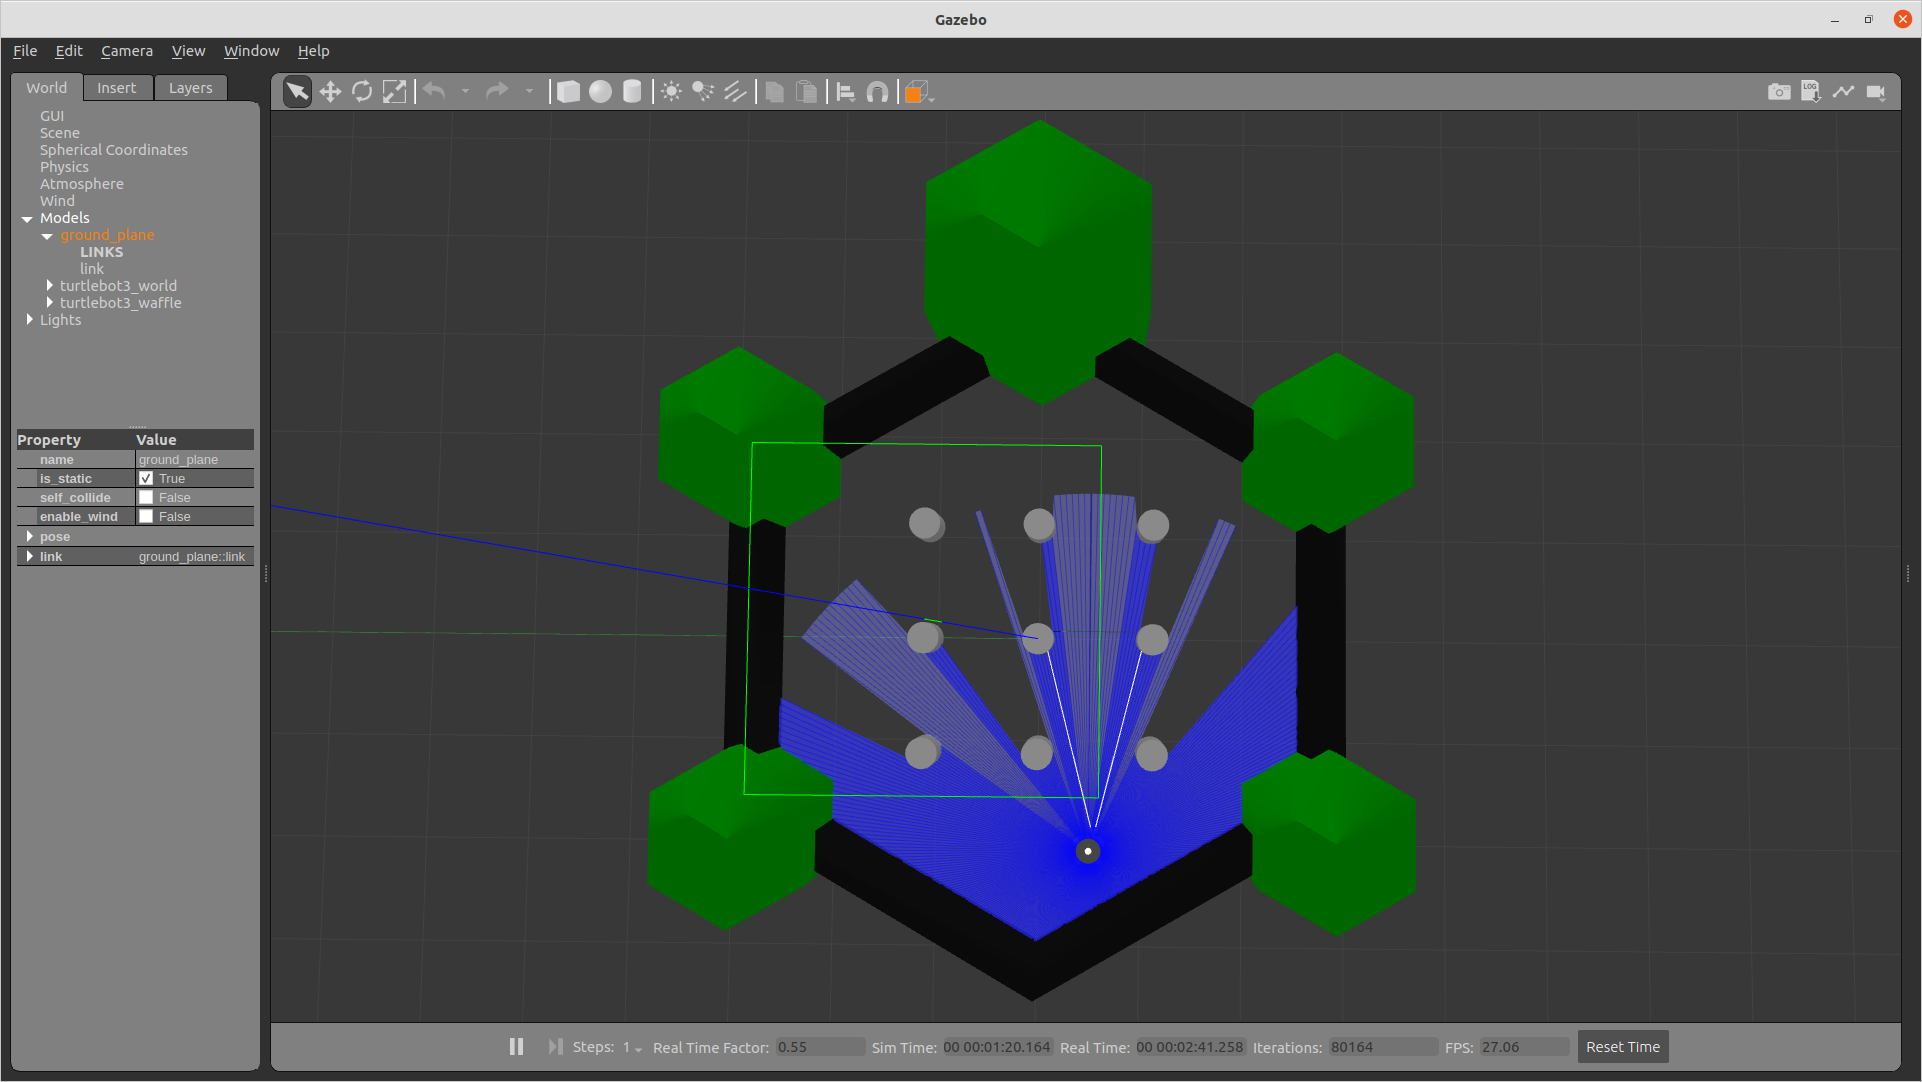
Task: Enable the snap magnet tool
Action: pos(877,92)
